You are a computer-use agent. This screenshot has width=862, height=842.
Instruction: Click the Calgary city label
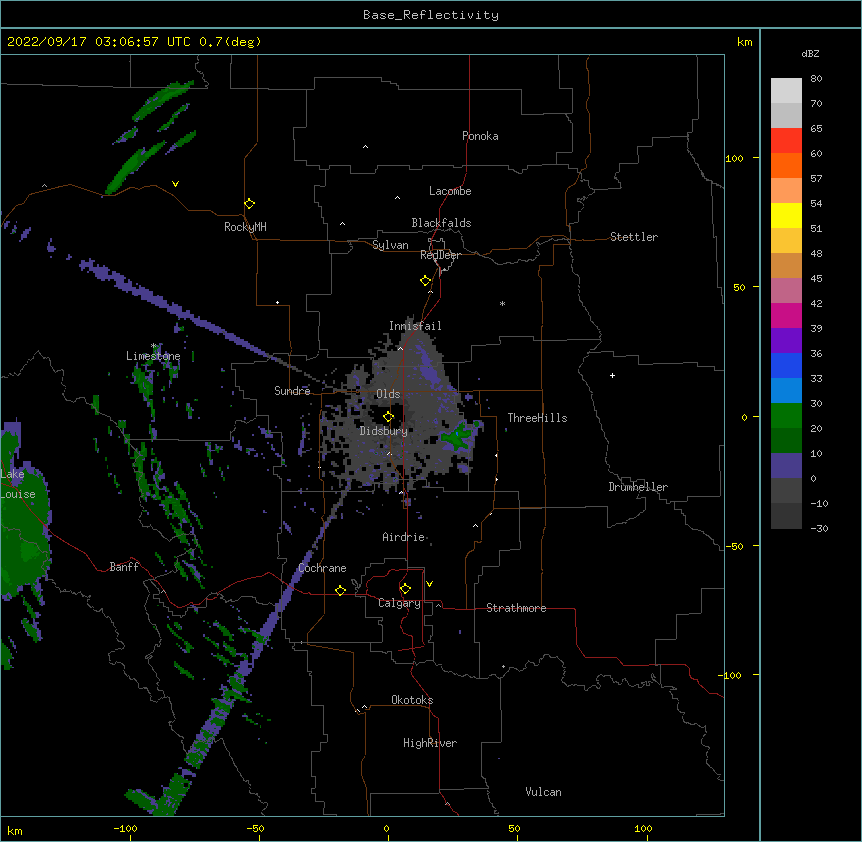[x=399, y=603]
